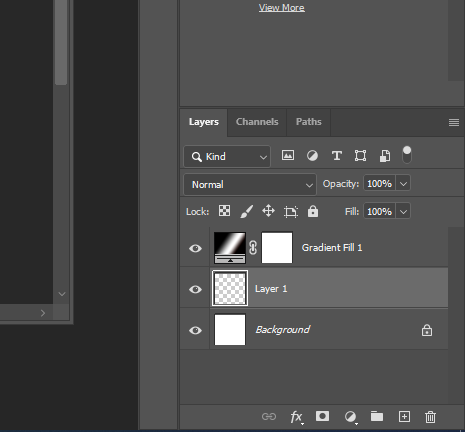Filter for adjustment layers icon
The height and width of the screenshot is (432, 465).
coord(312,156)
